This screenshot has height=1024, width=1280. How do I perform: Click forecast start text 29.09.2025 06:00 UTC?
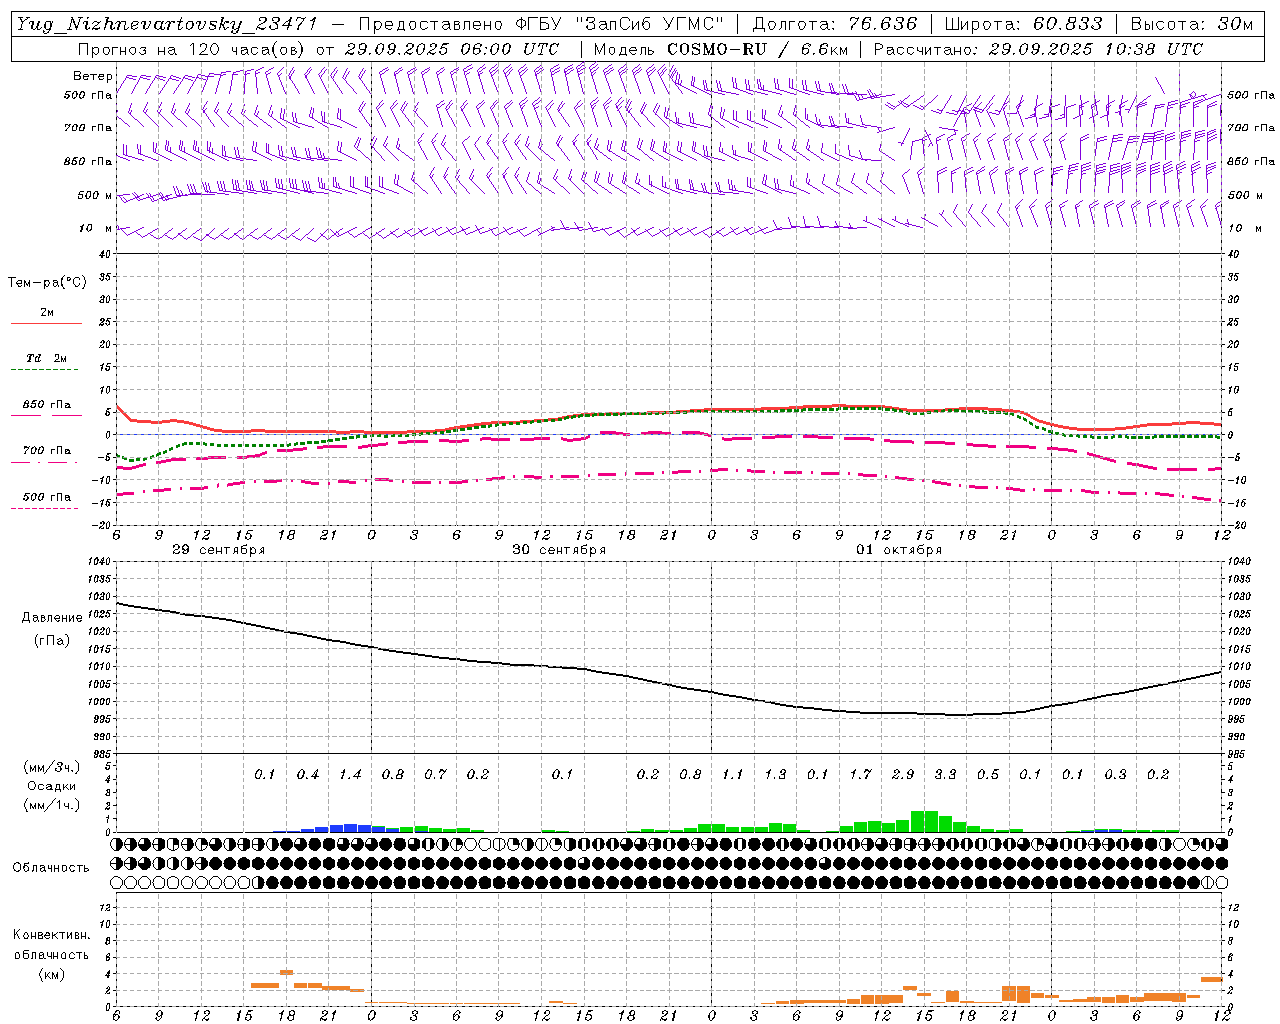click(451, 49)
